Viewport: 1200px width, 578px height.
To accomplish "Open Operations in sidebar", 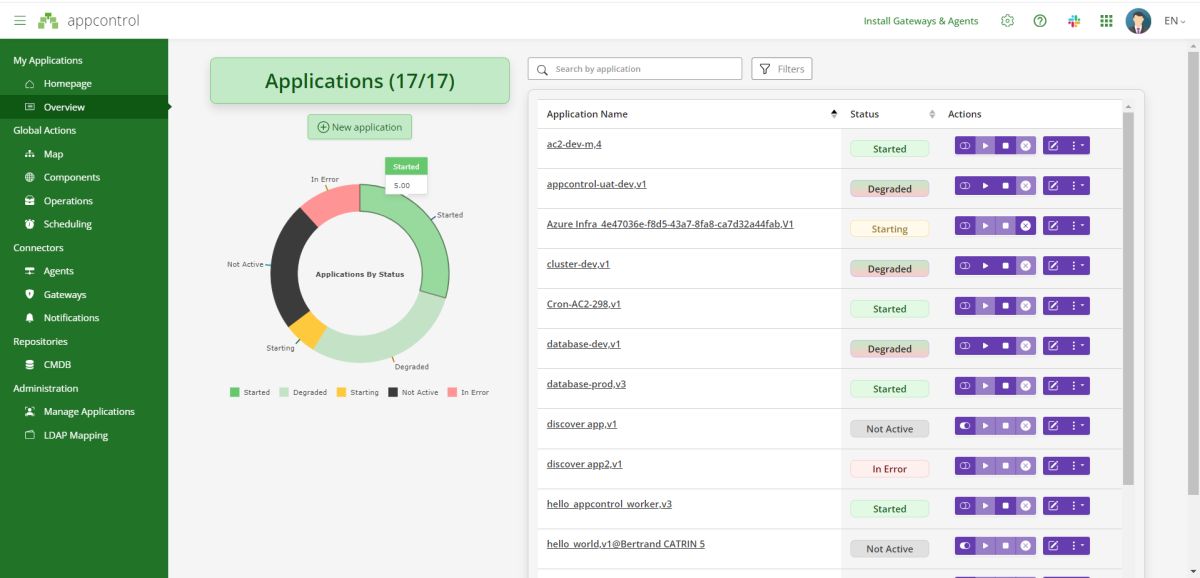I will click(68, 201).
